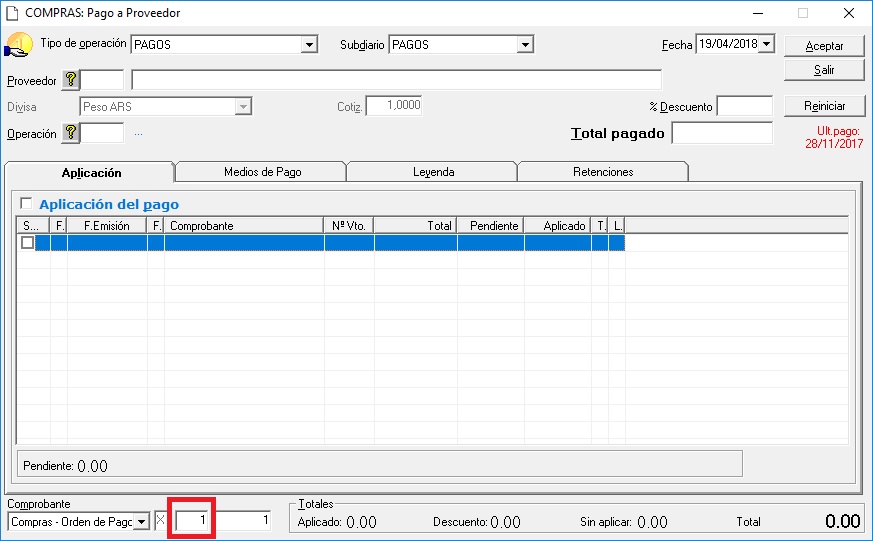Screen dimensions: 873x541
Task: Focus the % Descuento input field
Action: (x=744, y=106)
